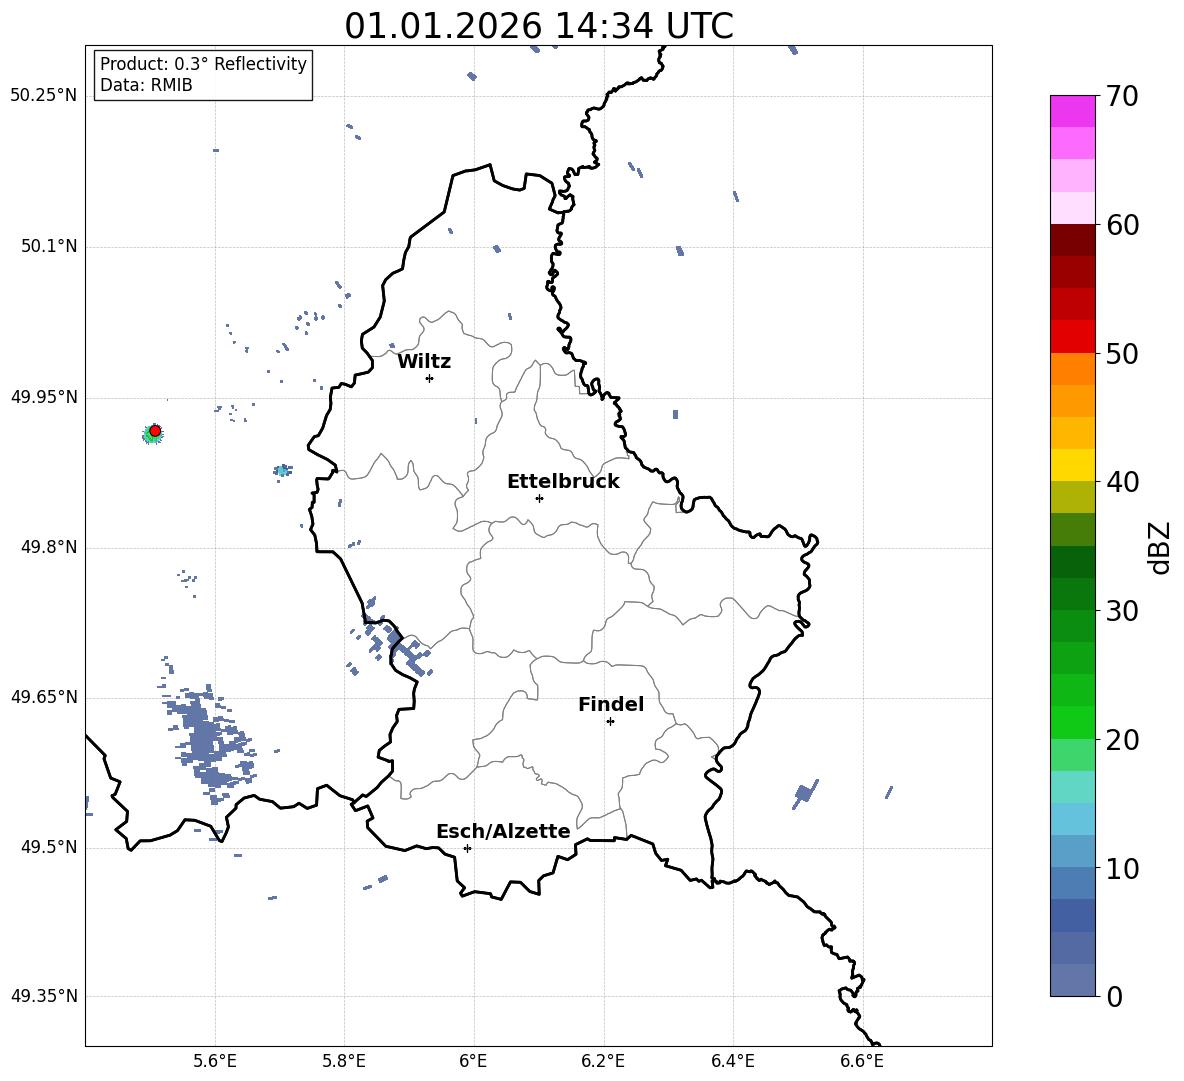Pick the slate blue swatch just above 0 dBZ
Screen dimensions: 1184x1081
click(x=1072, y=980)
